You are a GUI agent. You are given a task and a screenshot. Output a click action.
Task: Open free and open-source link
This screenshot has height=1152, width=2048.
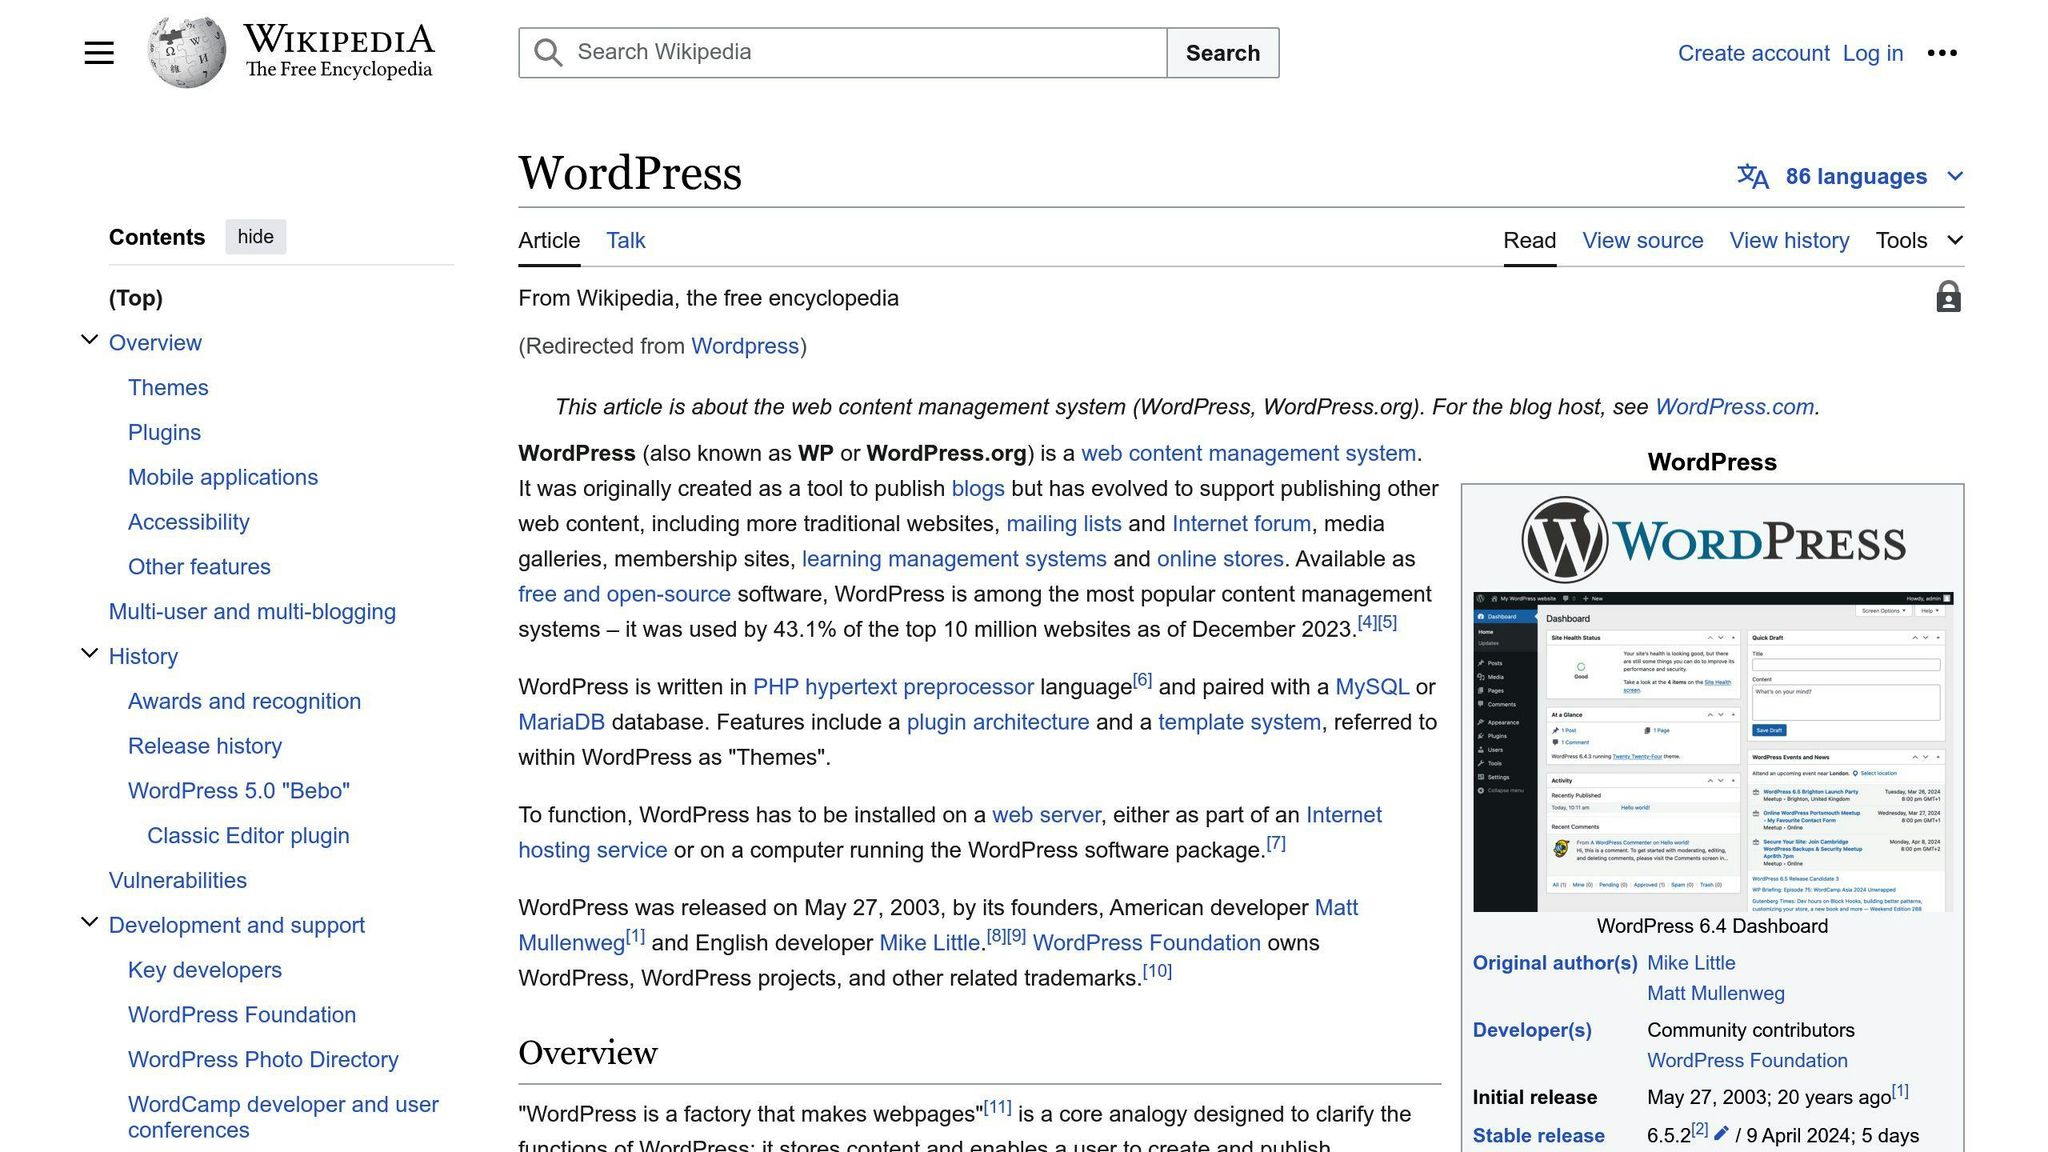(x=624, y=594)
